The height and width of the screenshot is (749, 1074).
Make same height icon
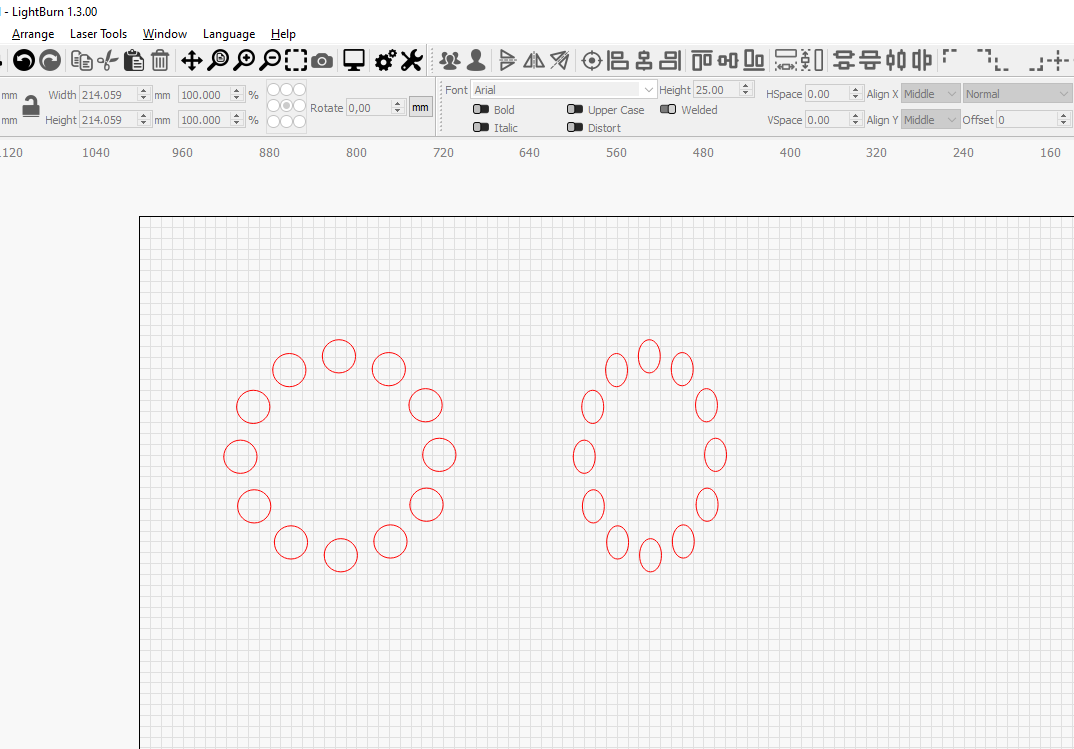[812, 61]
